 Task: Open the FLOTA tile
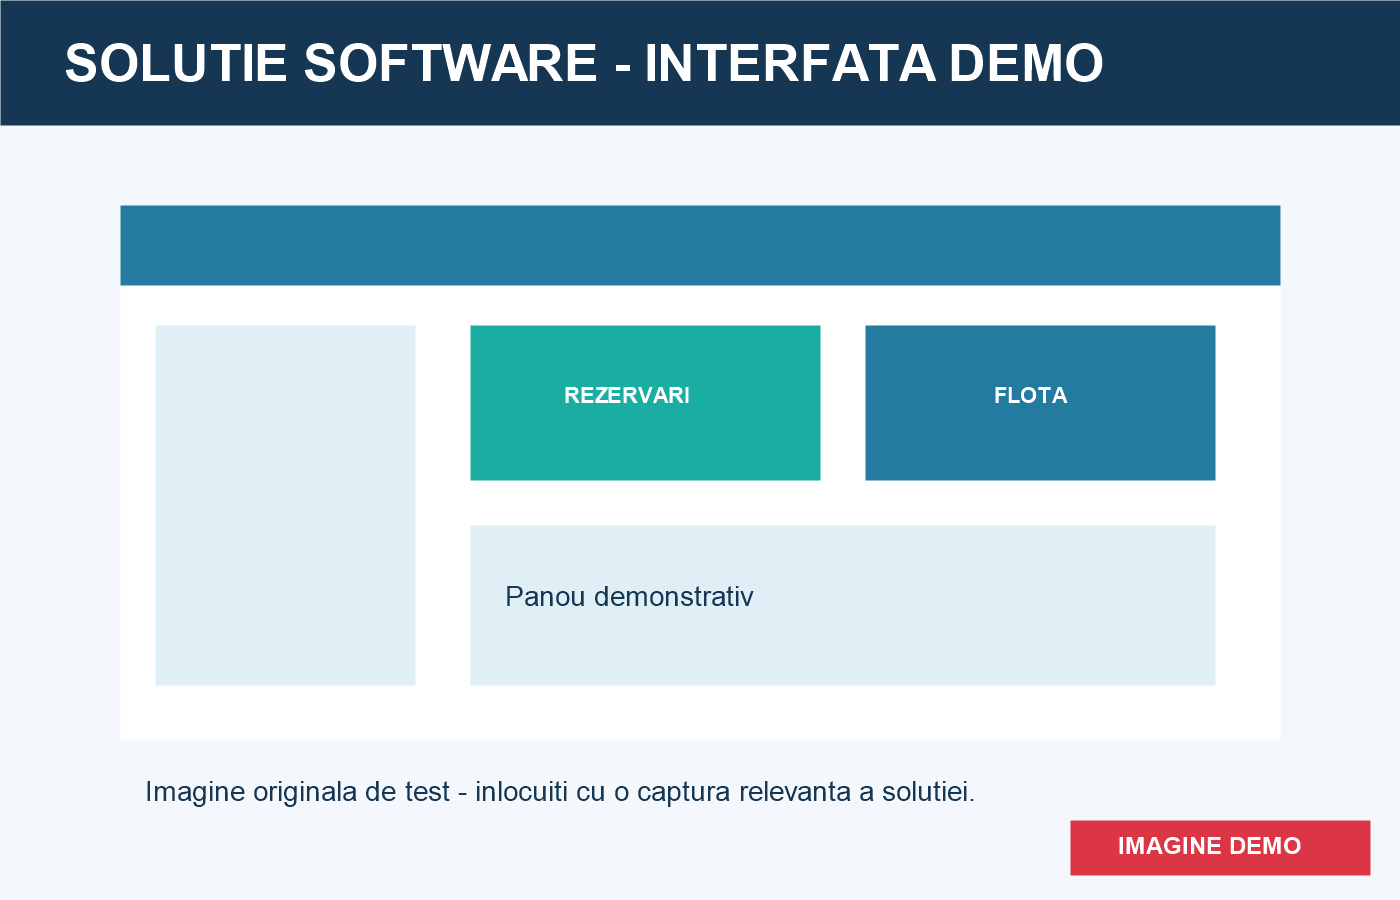coord(1040,403)
